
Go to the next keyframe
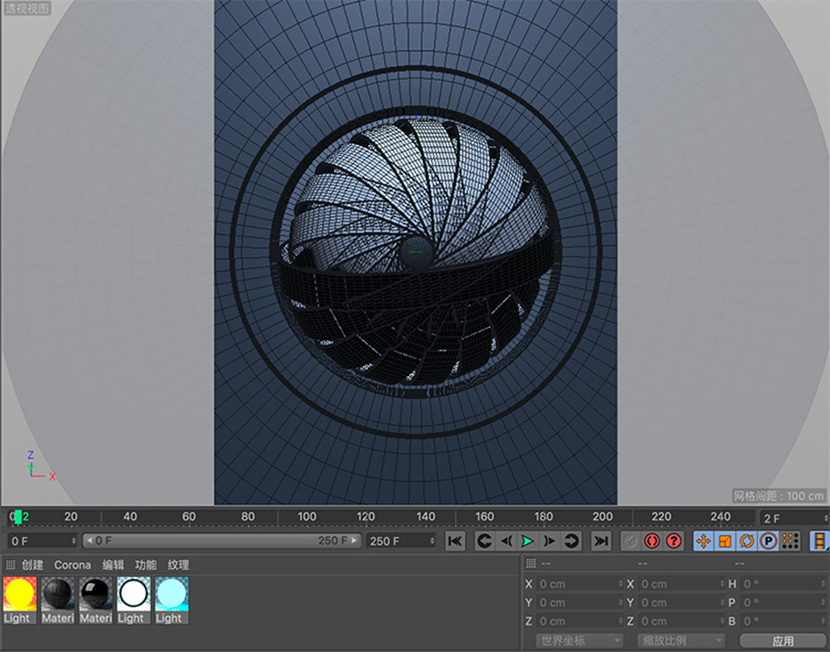click(572, 541)
